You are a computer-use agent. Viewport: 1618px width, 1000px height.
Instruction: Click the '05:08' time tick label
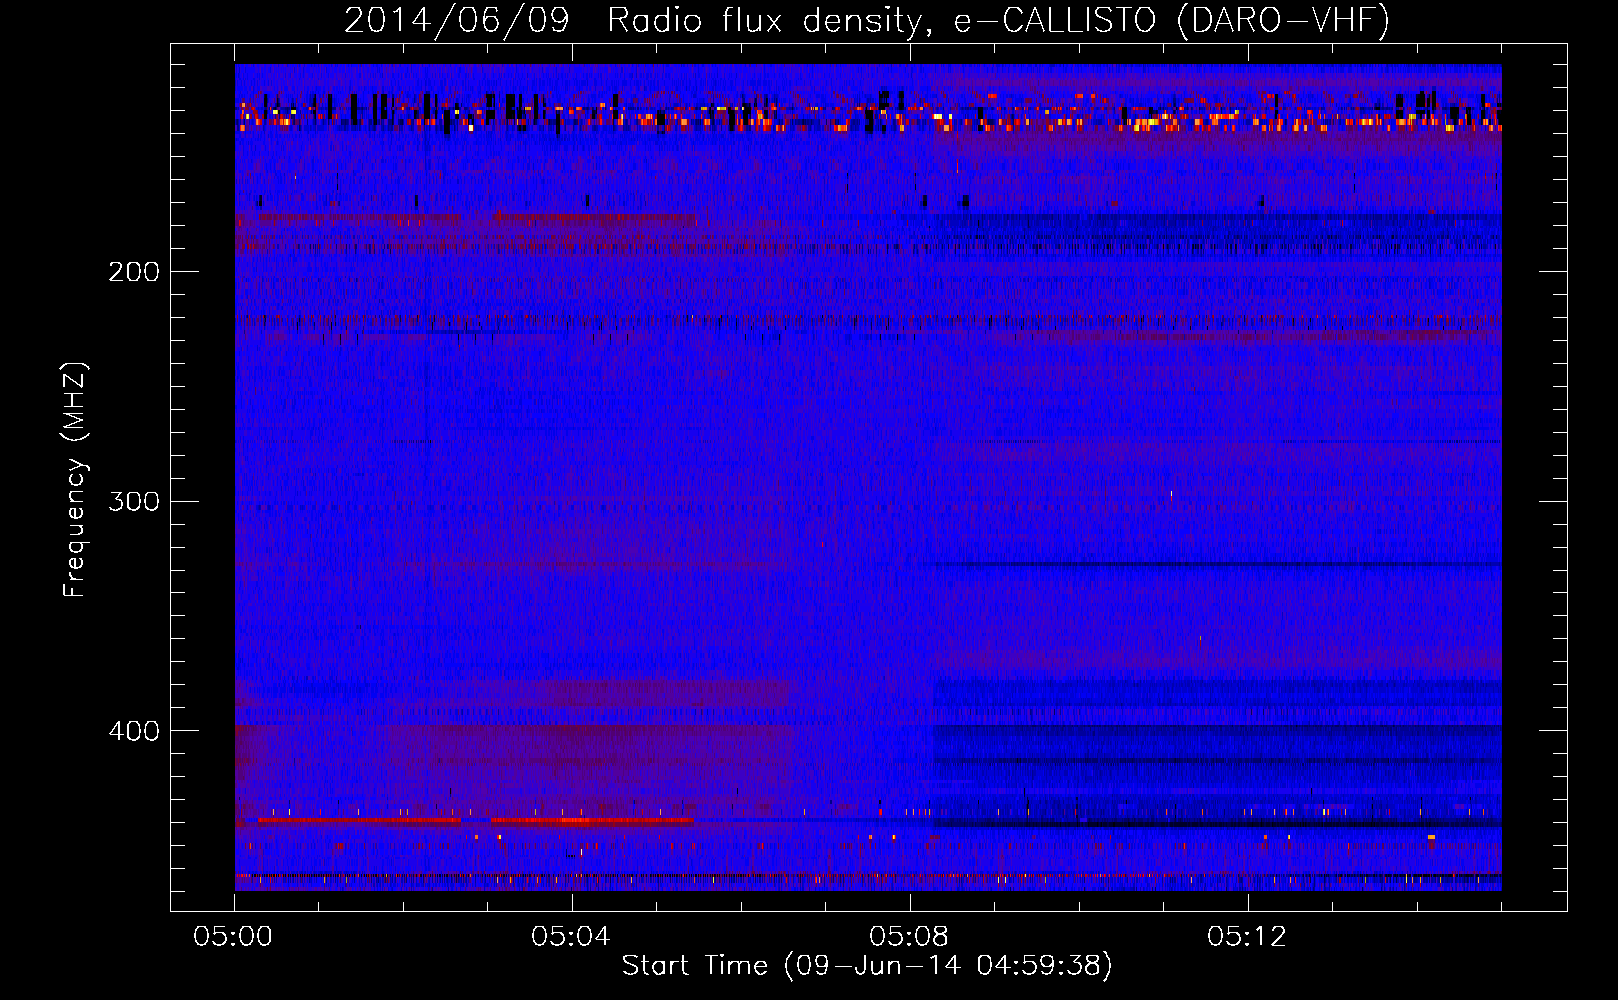tap(909, 937)
